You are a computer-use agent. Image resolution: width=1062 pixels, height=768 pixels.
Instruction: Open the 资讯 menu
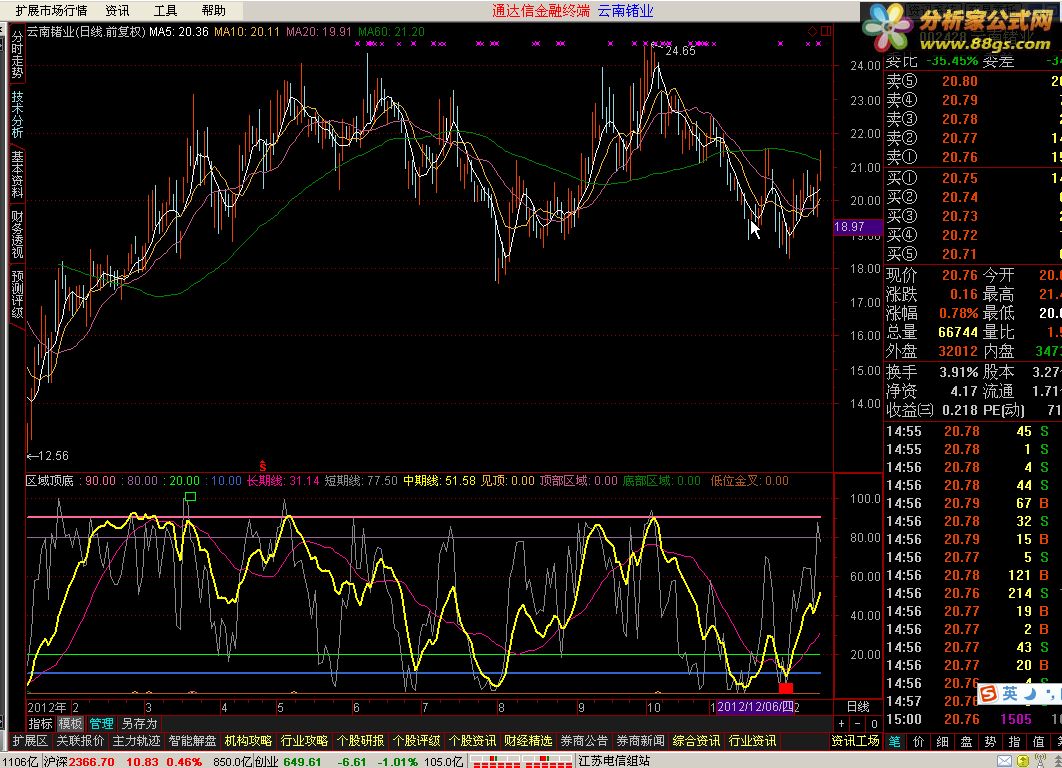(x=117, y=10)
